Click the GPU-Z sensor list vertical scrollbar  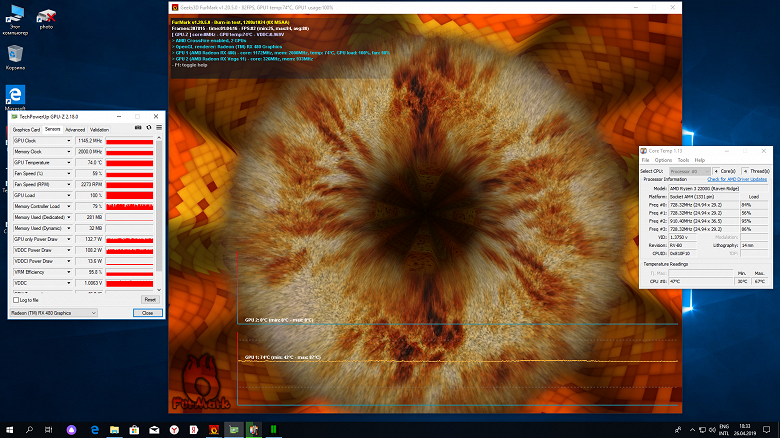159,214
